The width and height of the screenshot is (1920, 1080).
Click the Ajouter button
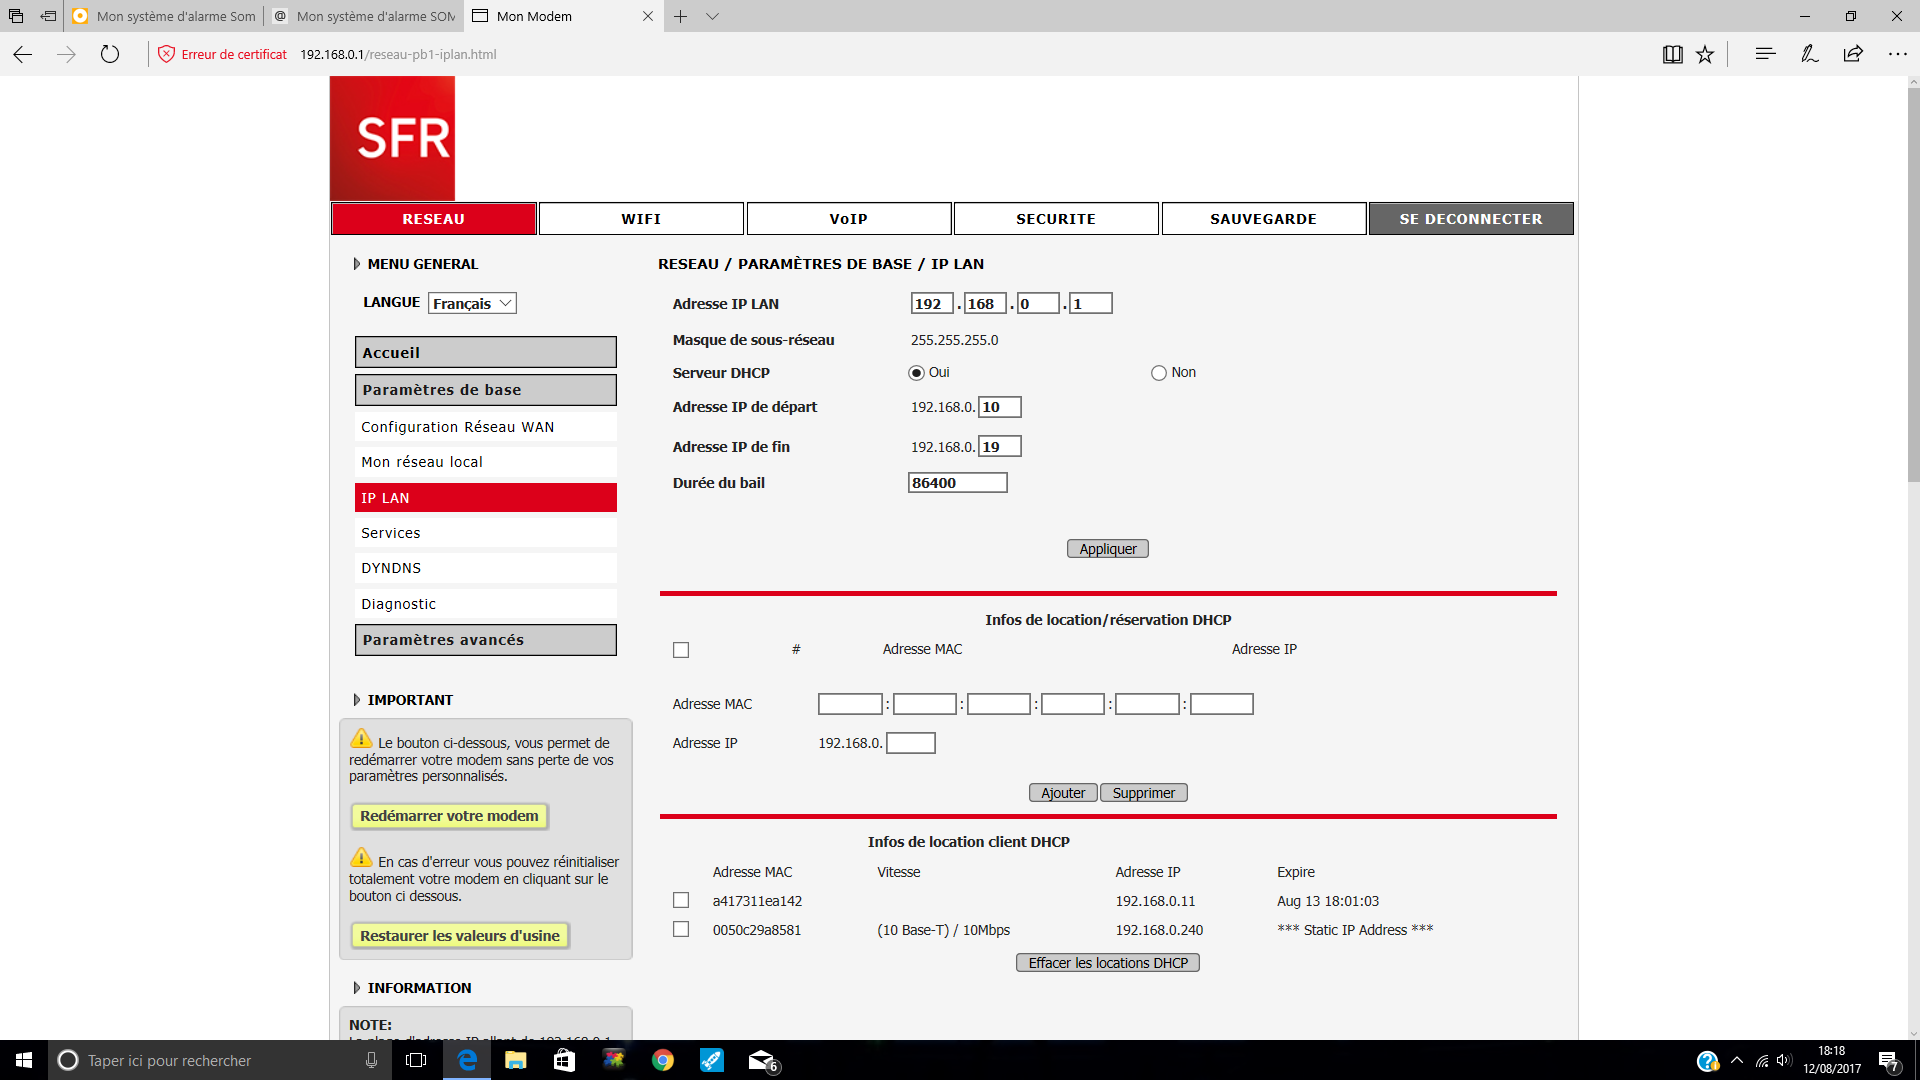[x=1063, y=793]
